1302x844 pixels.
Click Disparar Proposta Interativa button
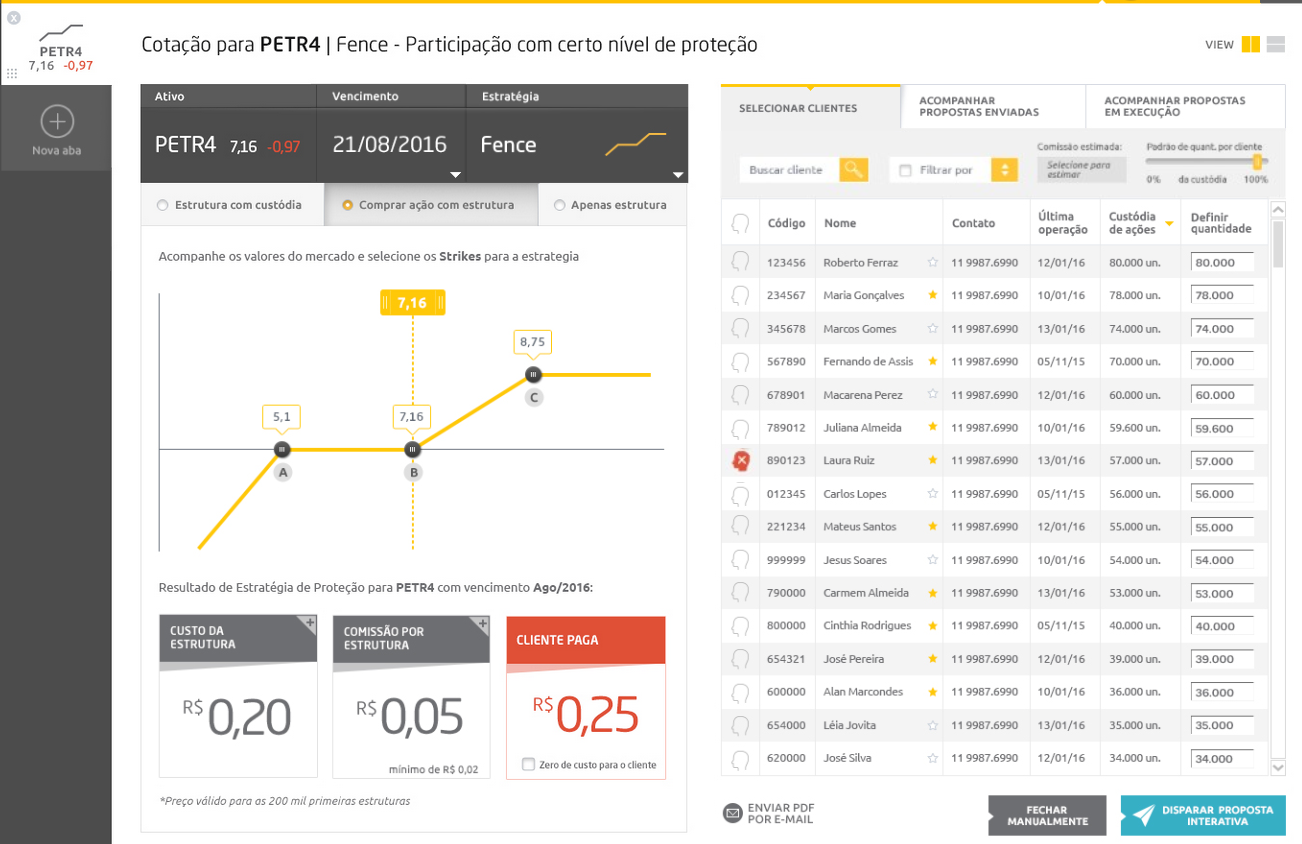coord(1203,816)
